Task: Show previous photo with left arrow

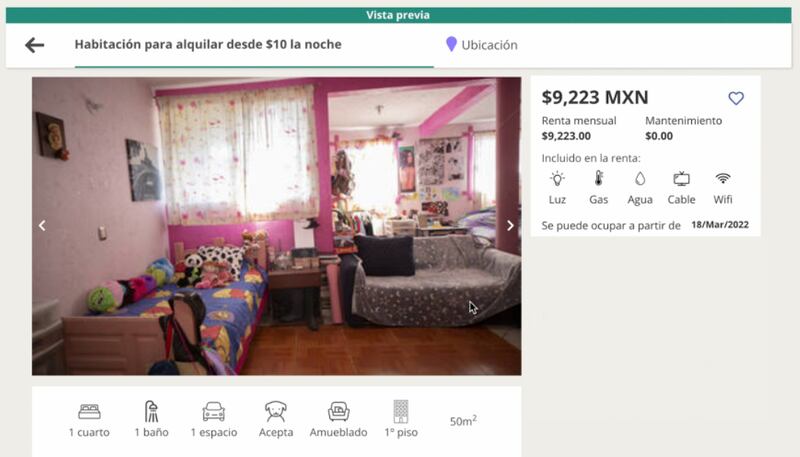Action: coord(42,225)
